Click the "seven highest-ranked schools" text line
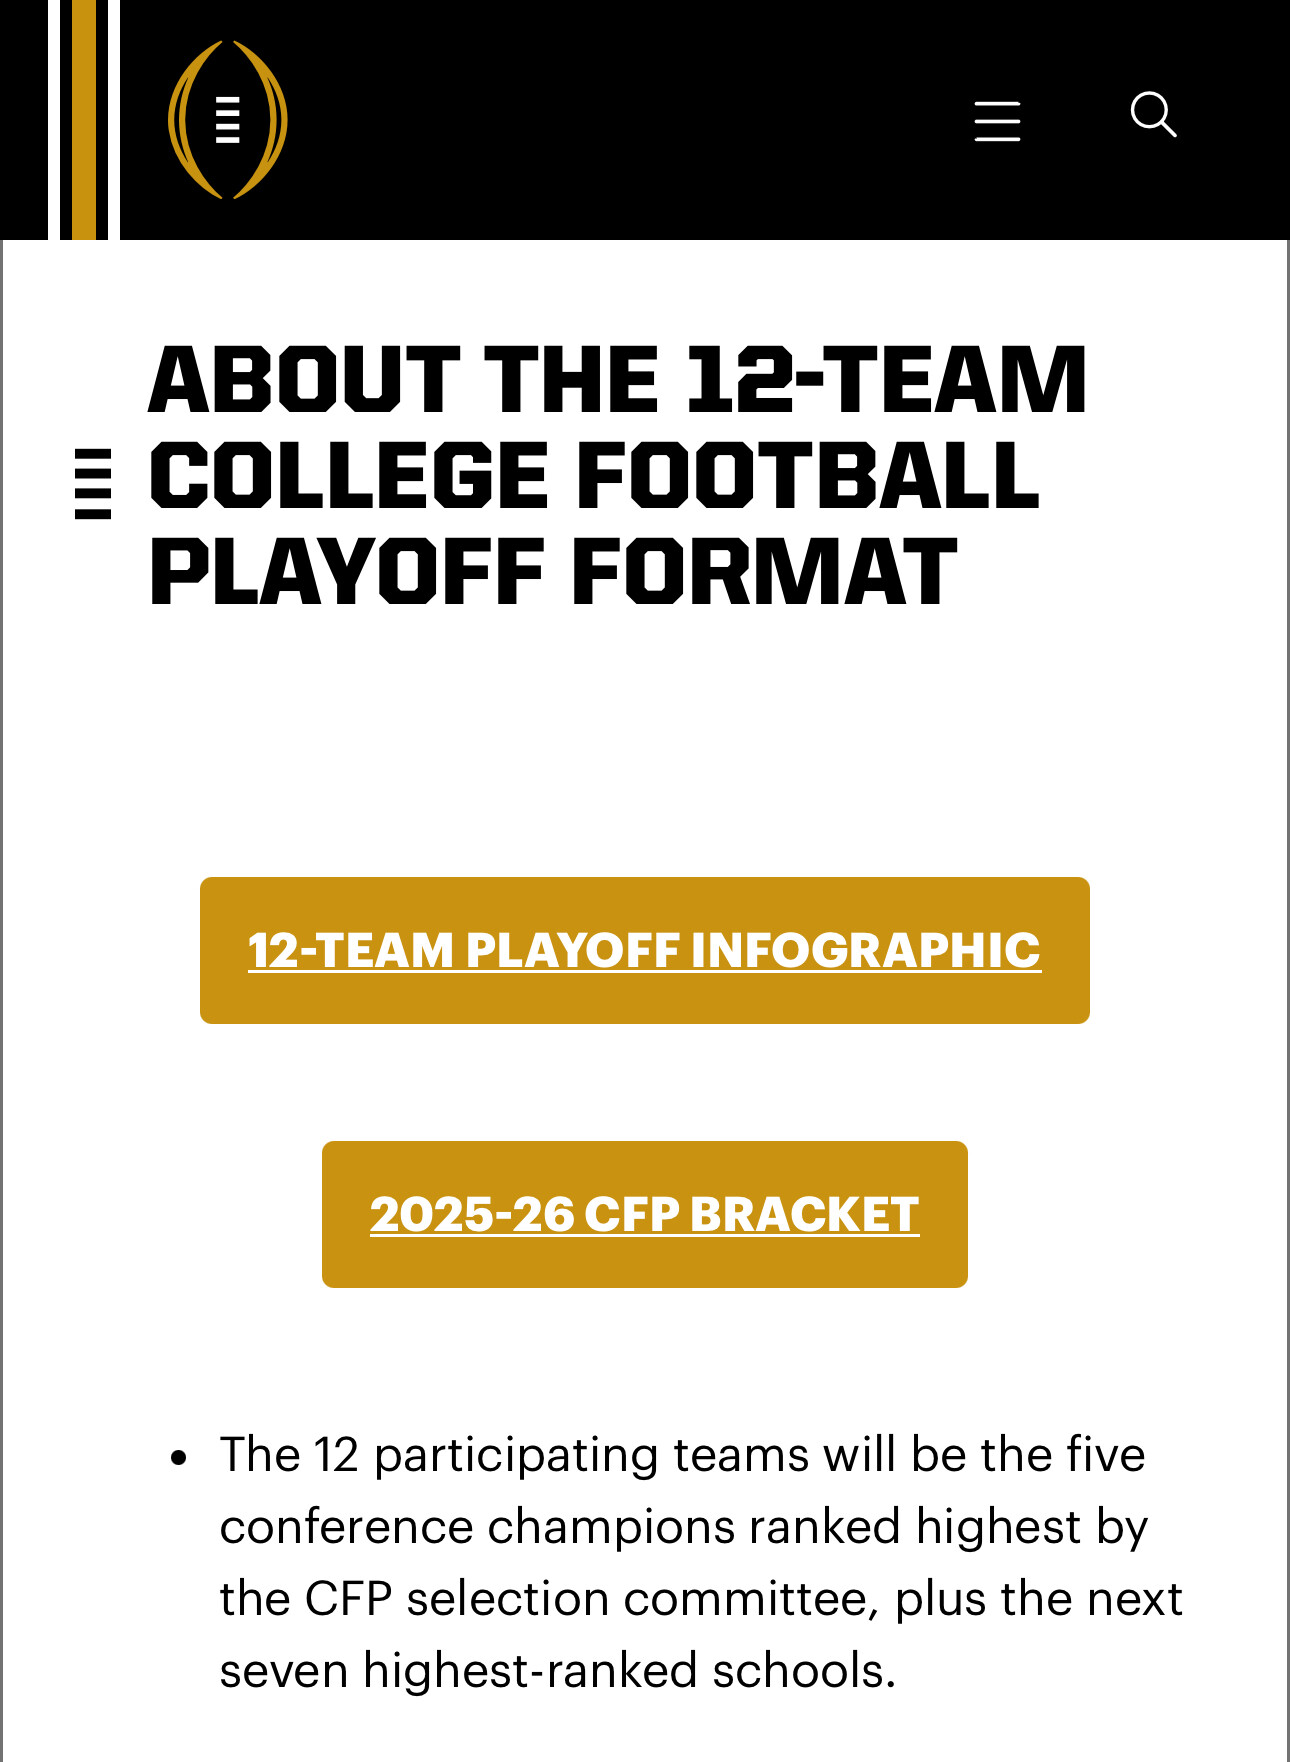The width and height of the screenshot is (1290, 1762). (x=557, y=1671)
